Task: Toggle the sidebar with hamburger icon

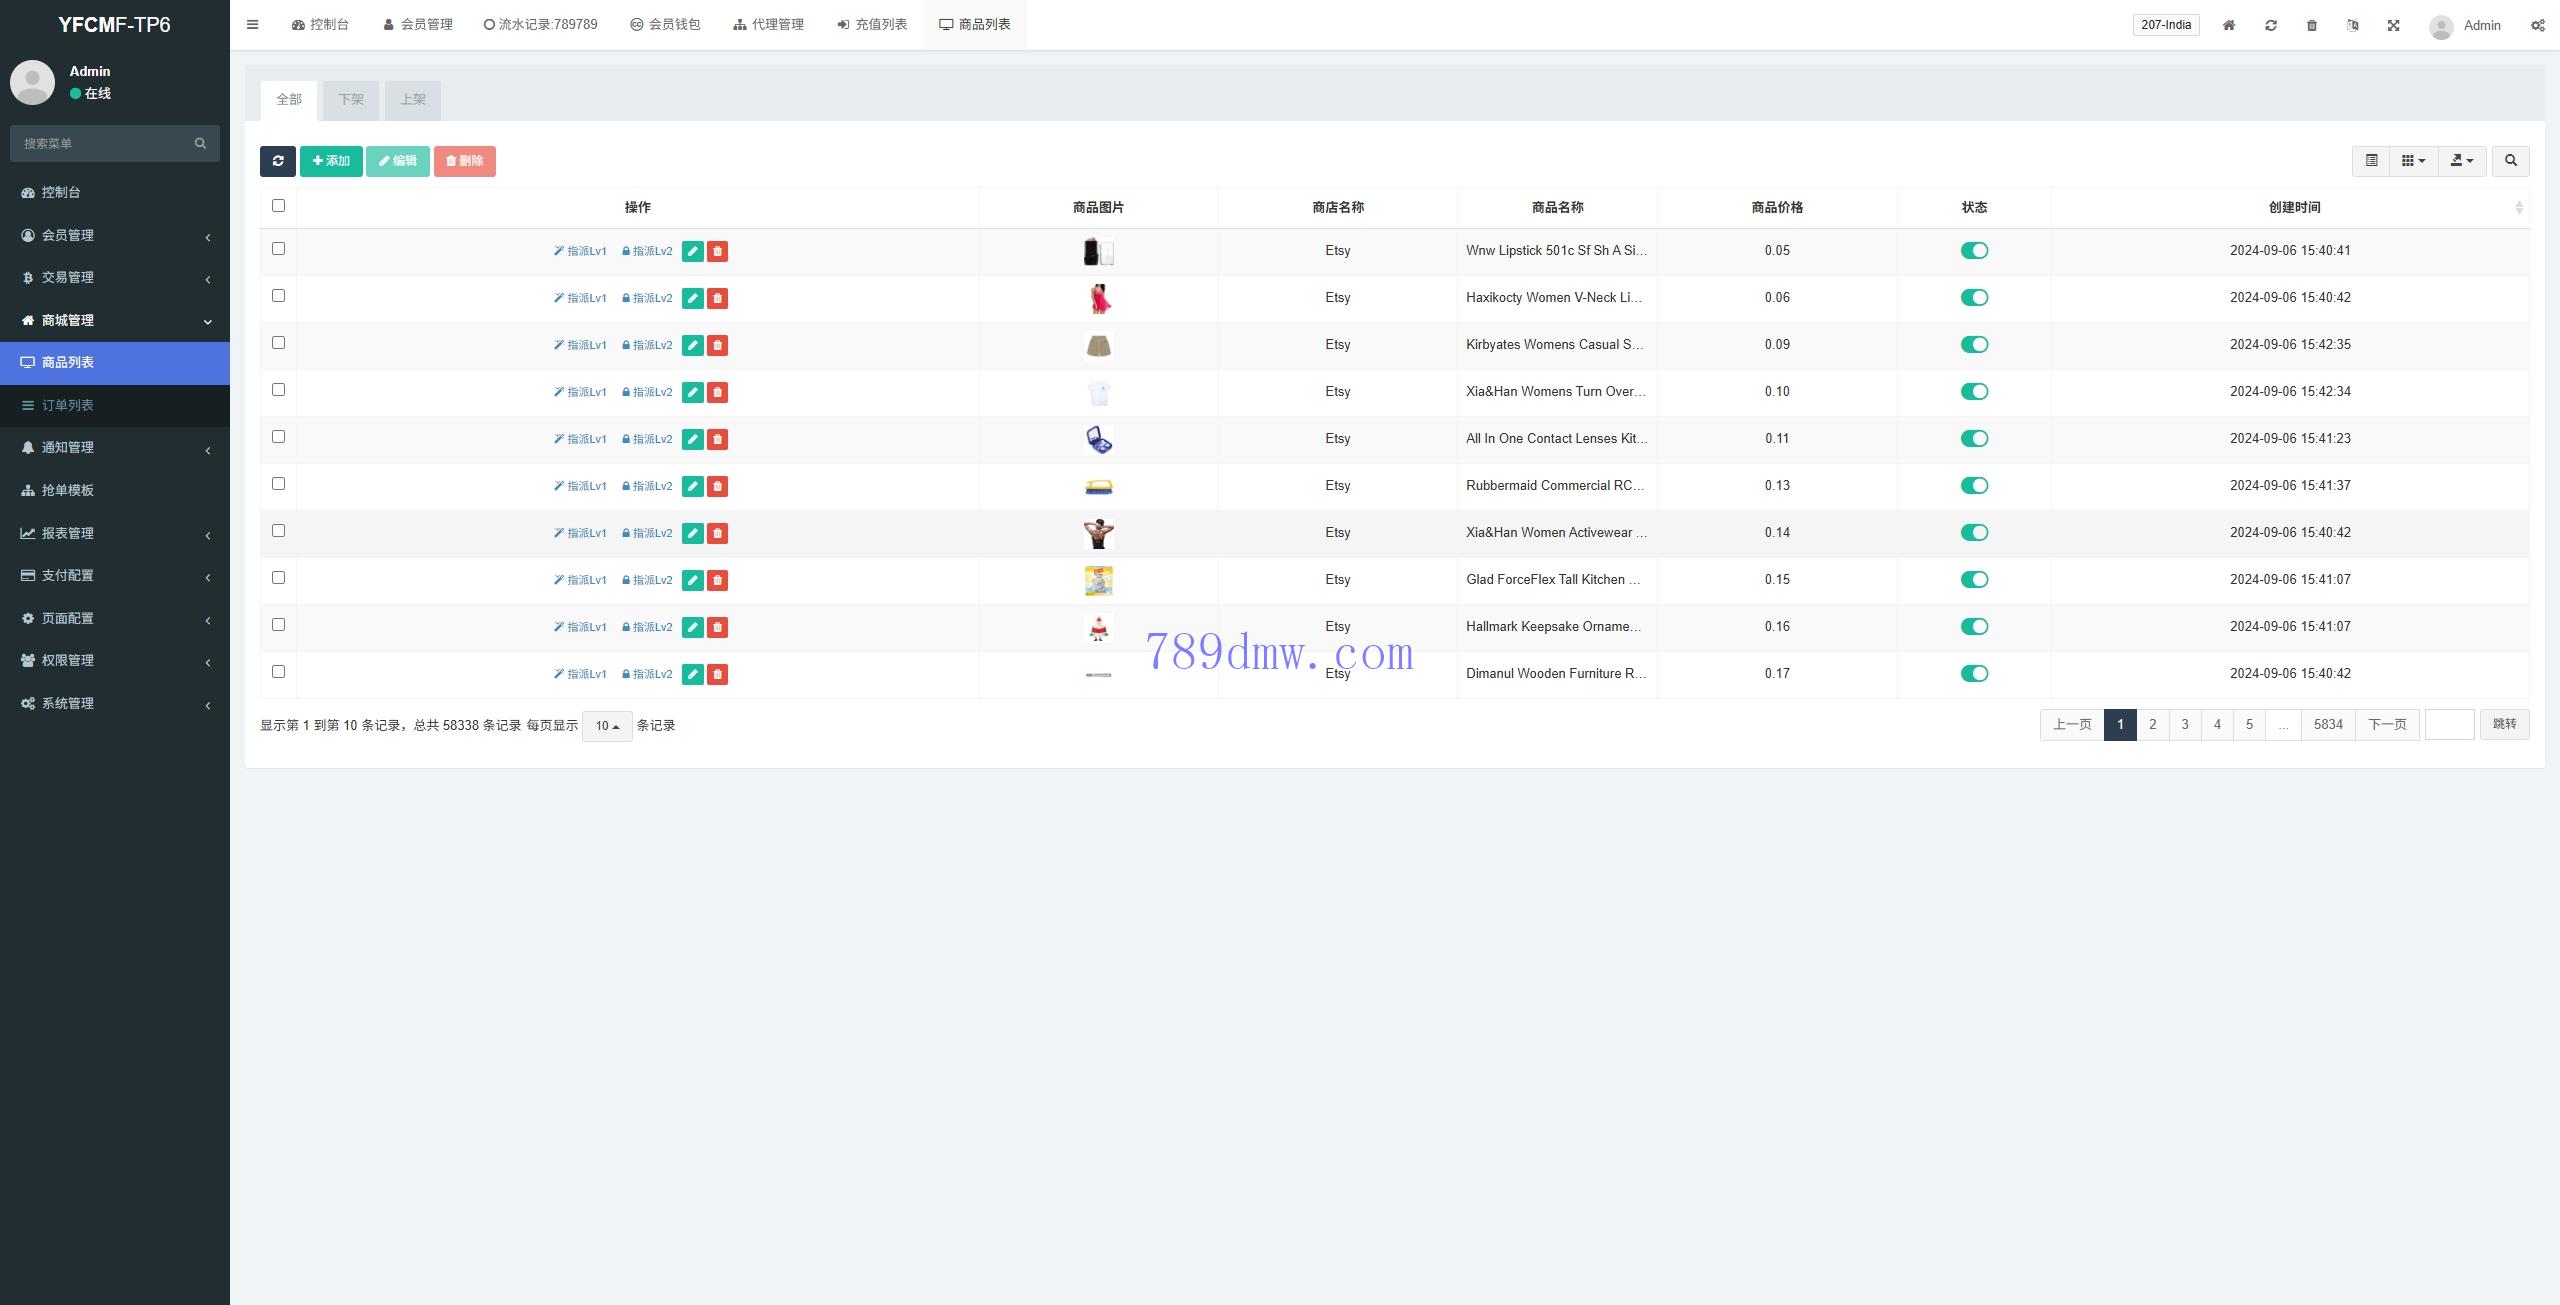Action: click(252, 25)
